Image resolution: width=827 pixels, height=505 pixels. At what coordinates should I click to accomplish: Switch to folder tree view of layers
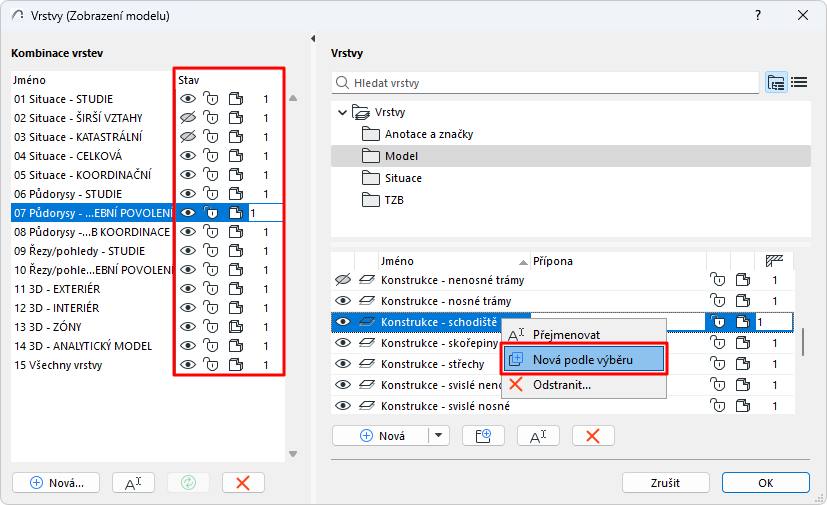[776, 83]
